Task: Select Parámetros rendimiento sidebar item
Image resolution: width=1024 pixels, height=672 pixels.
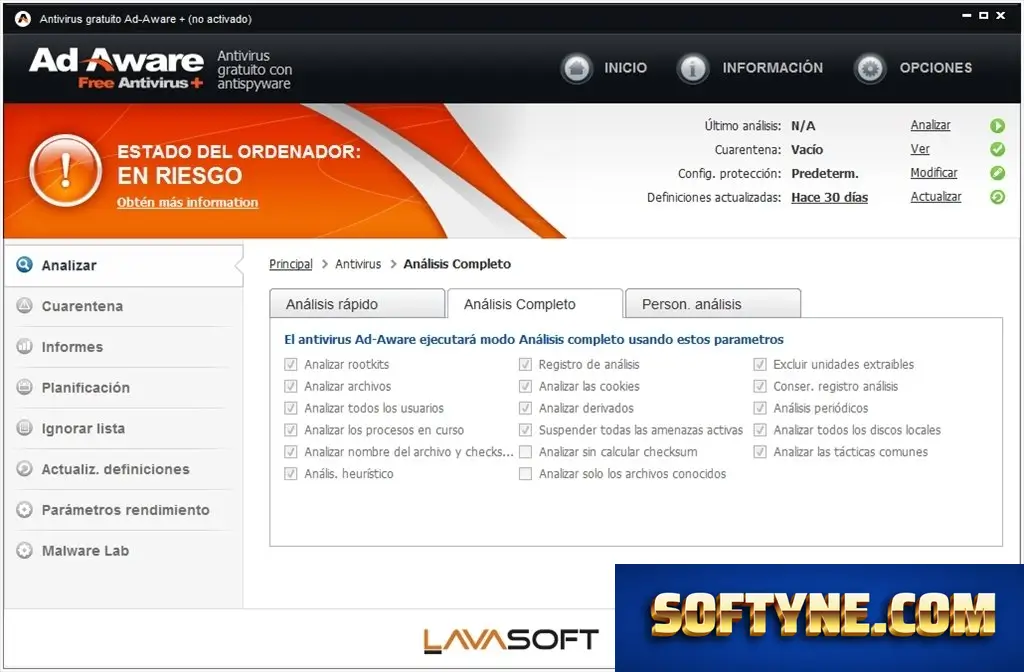Action: pos(124,510)
